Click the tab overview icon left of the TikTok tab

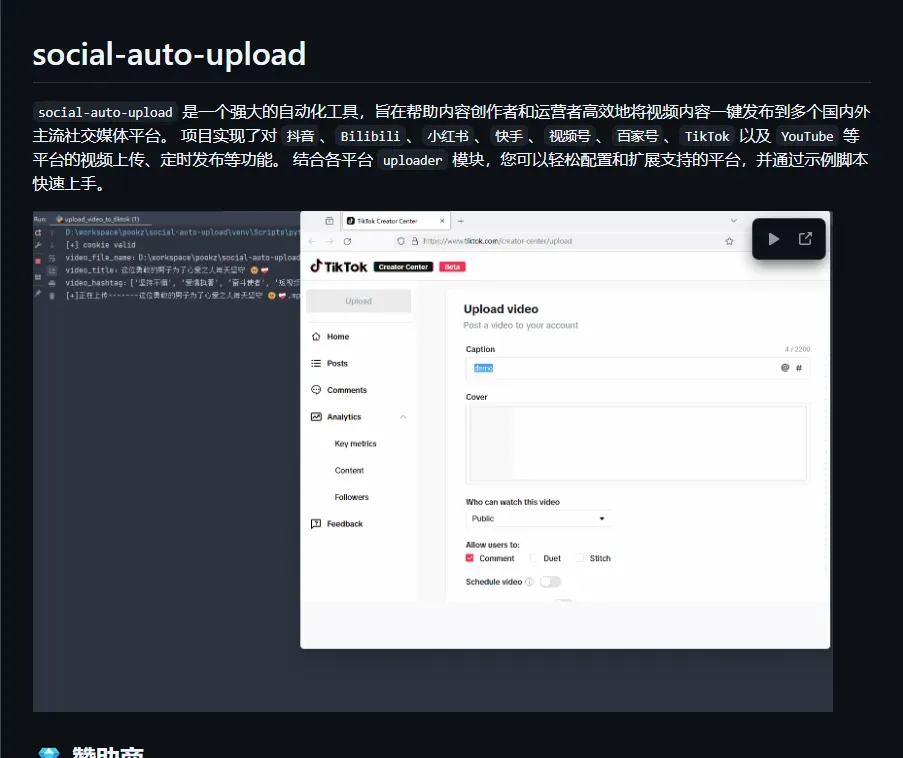tap(329, 221)
